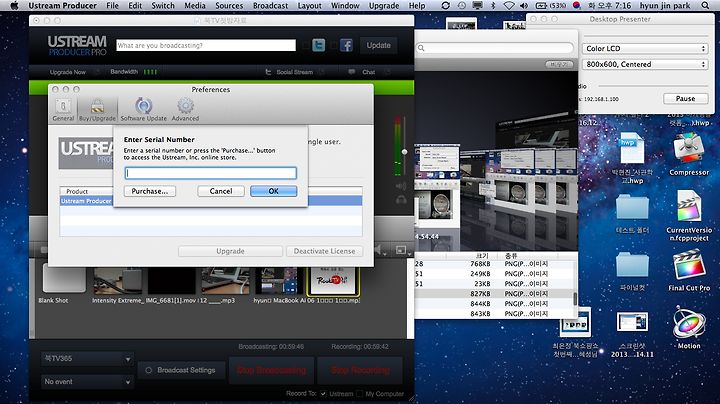
Task: Click Upgrade Now in toolbar
Action: pos(68,72)
